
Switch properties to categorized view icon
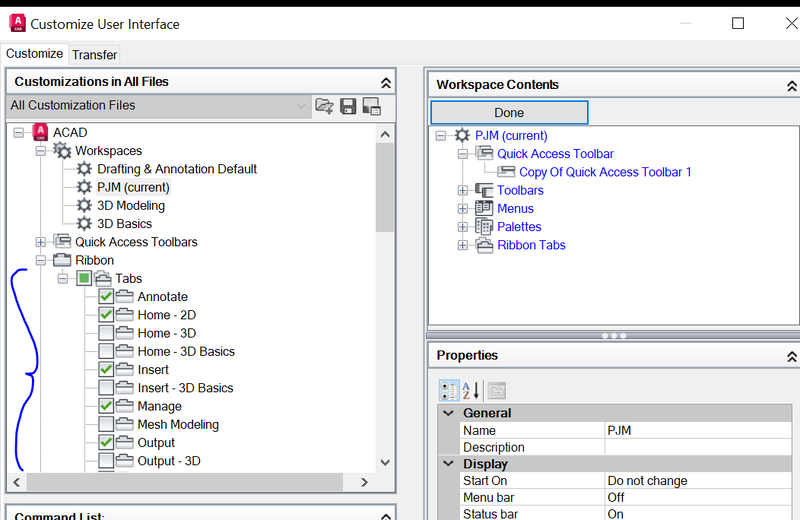point(449,391)
